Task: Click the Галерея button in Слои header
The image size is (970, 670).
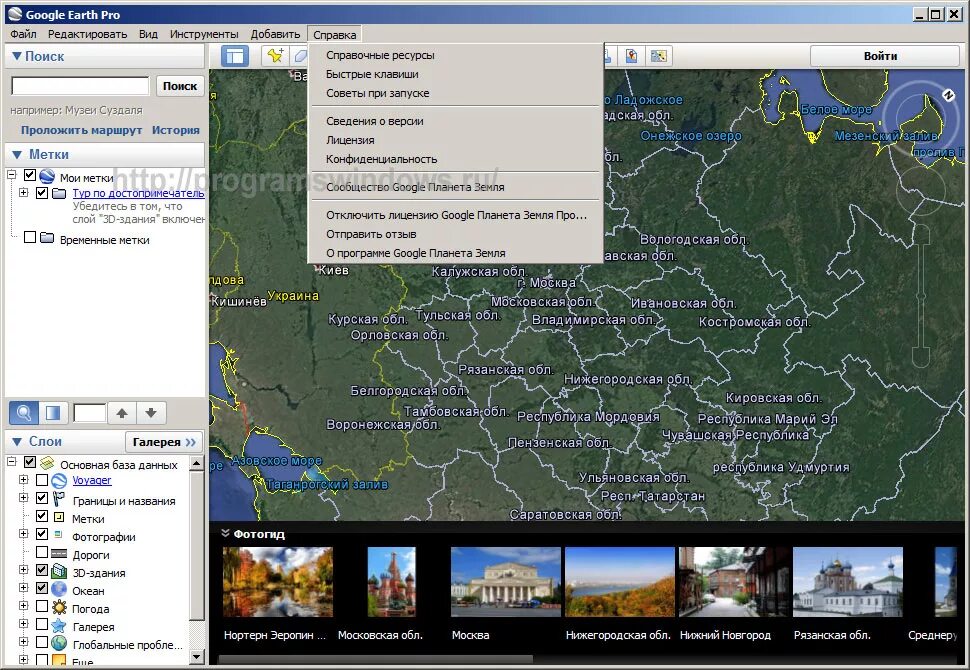Action: [164, 442]
